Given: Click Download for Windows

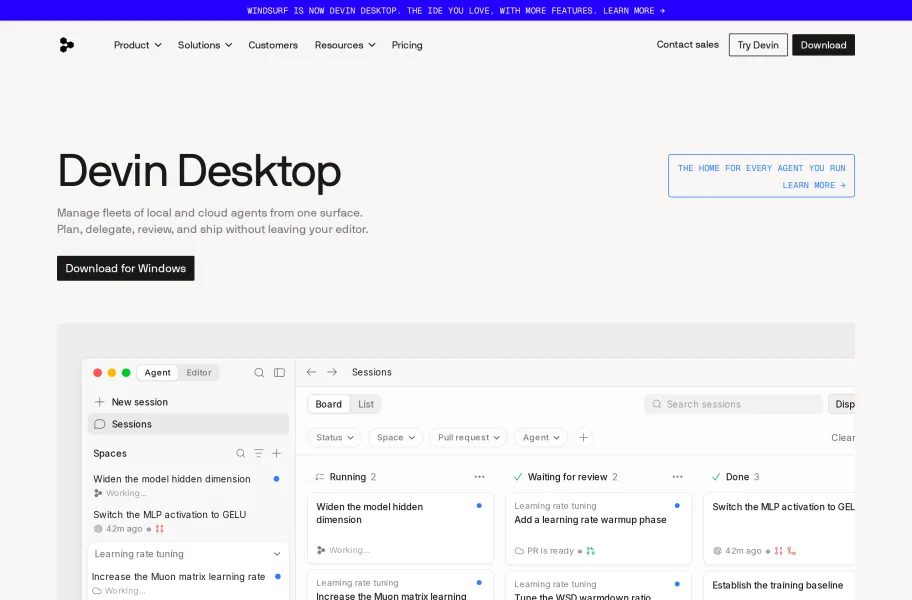Looking at the screenshot, I should coord(126,268).
